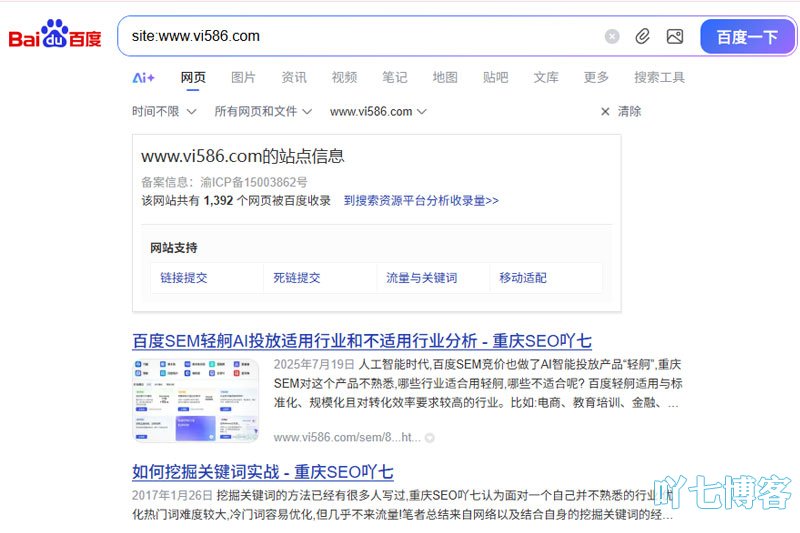The width and height of the screenshot is (800, 533).
Task: Expand the 时间不限 time filter dropdown
Action: [x=164, y=111]
